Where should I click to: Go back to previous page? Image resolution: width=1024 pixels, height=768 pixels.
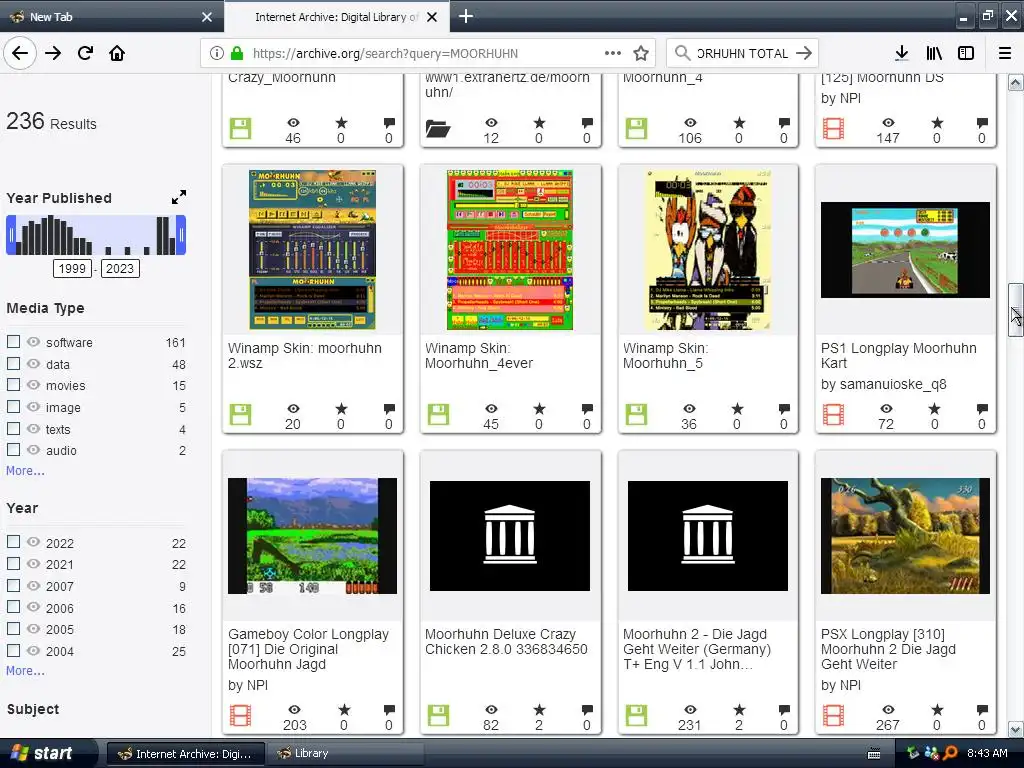click(x=20, y=53)
